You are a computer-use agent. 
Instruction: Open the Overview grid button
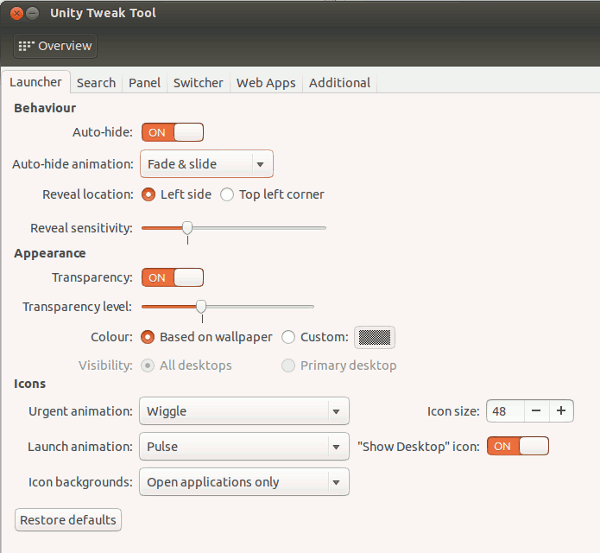(x=55, y=46)
